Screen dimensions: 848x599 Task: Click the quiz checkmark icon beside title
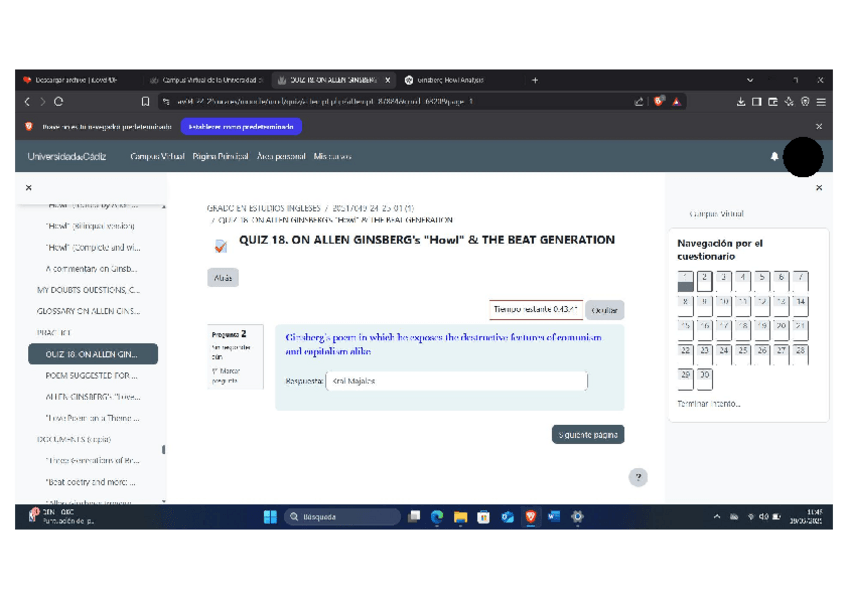pyautogui.click(x=221, y=246)
